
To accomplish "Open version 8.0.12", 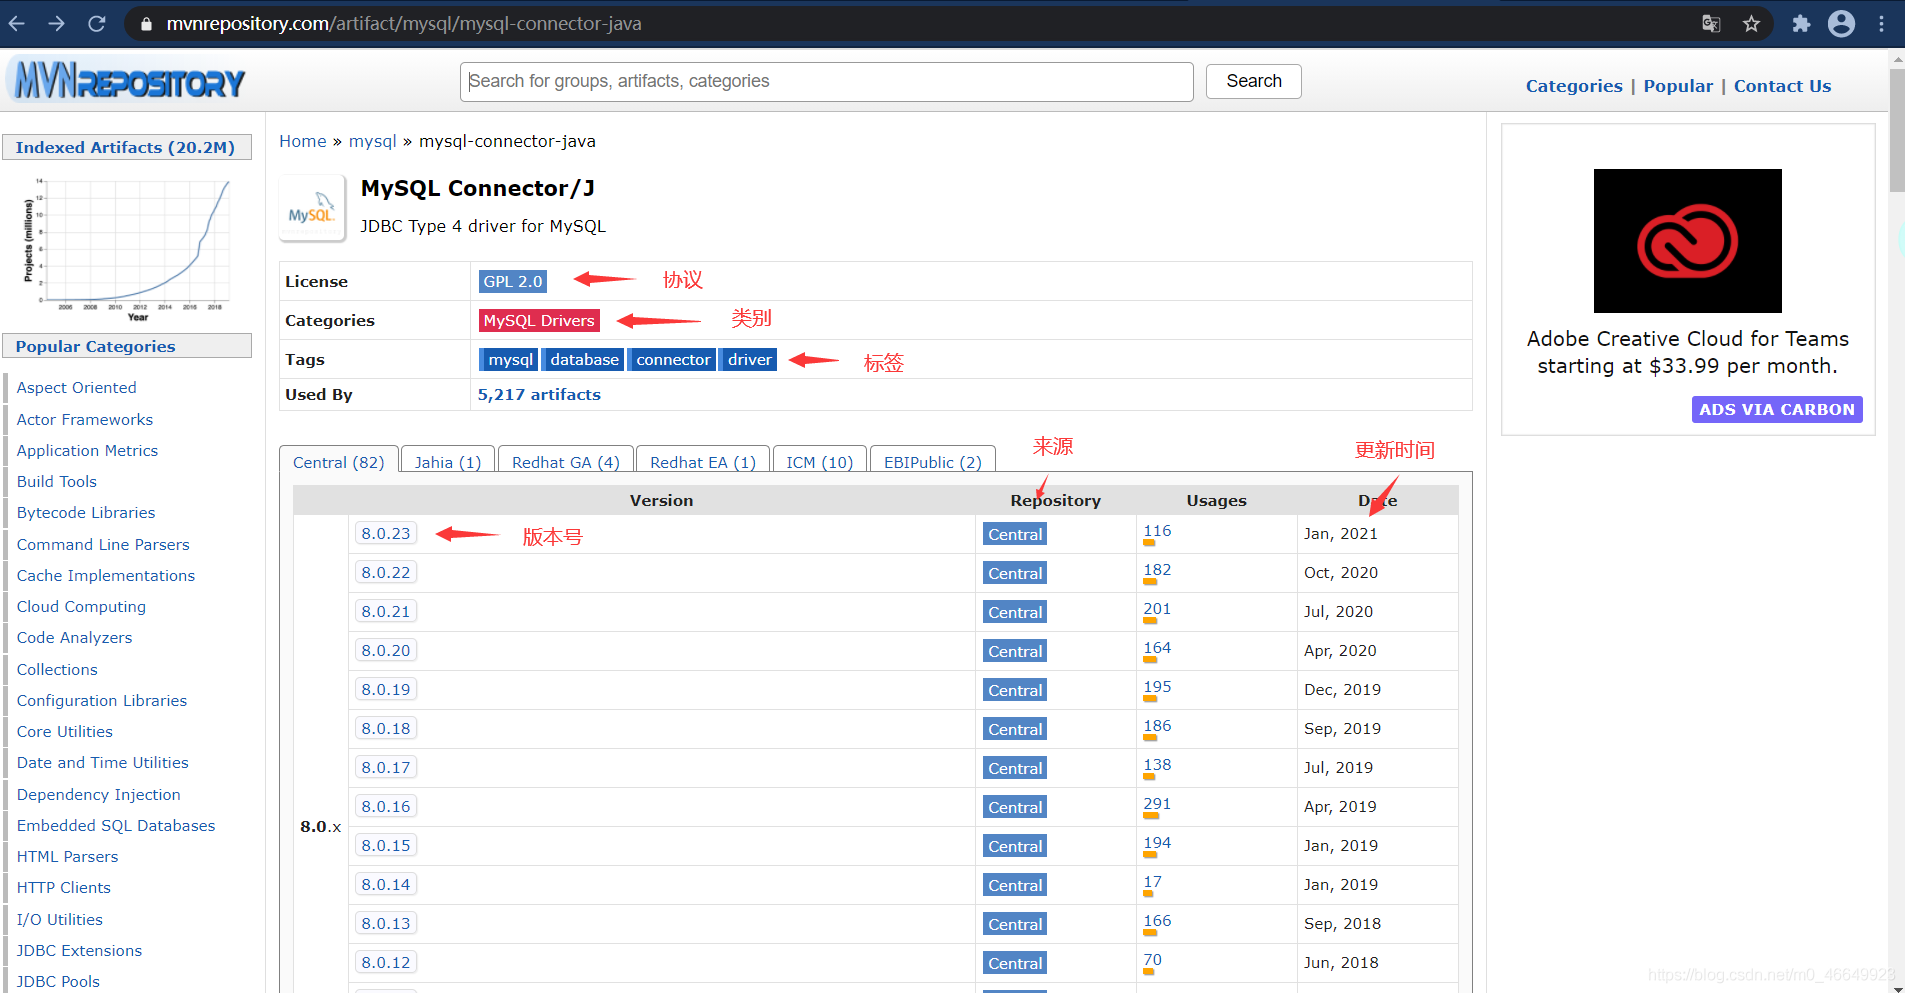I will (386, 962).
